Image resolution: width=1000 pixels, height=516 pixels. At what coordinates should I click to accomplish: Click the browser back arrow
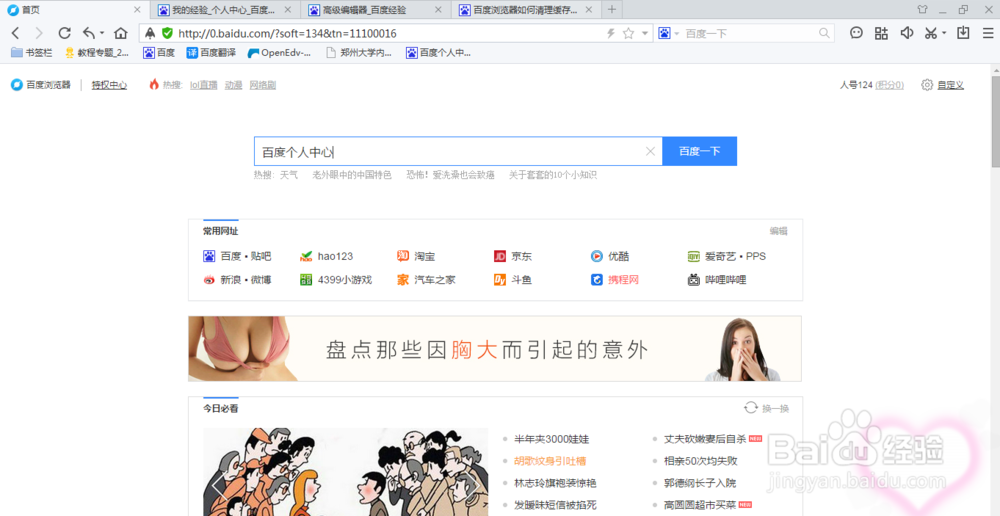(16, 33)
